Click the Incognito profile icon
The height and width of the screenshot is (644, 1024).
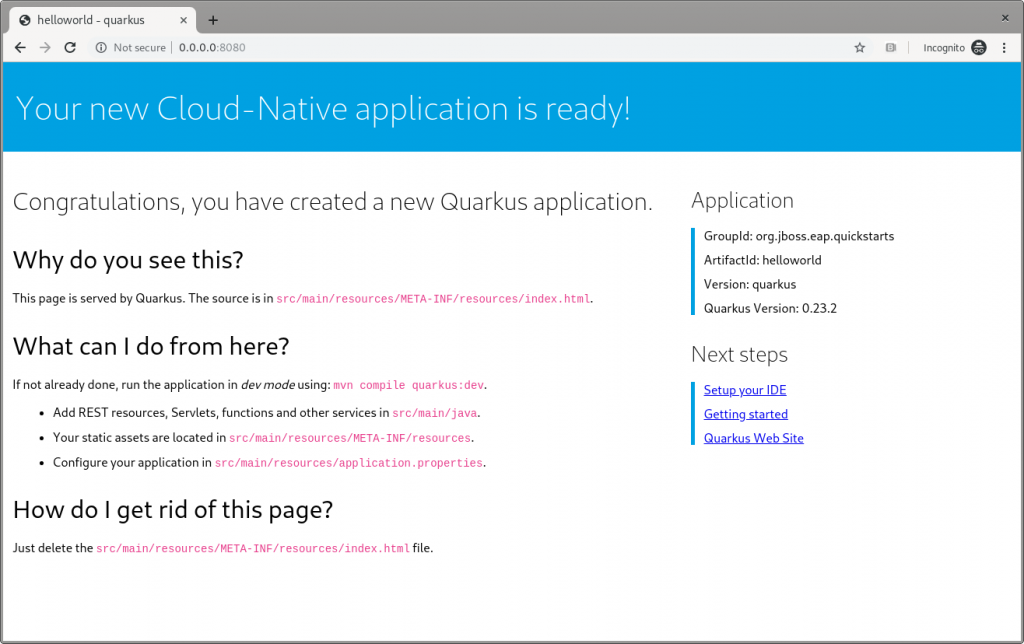point(978,47)
